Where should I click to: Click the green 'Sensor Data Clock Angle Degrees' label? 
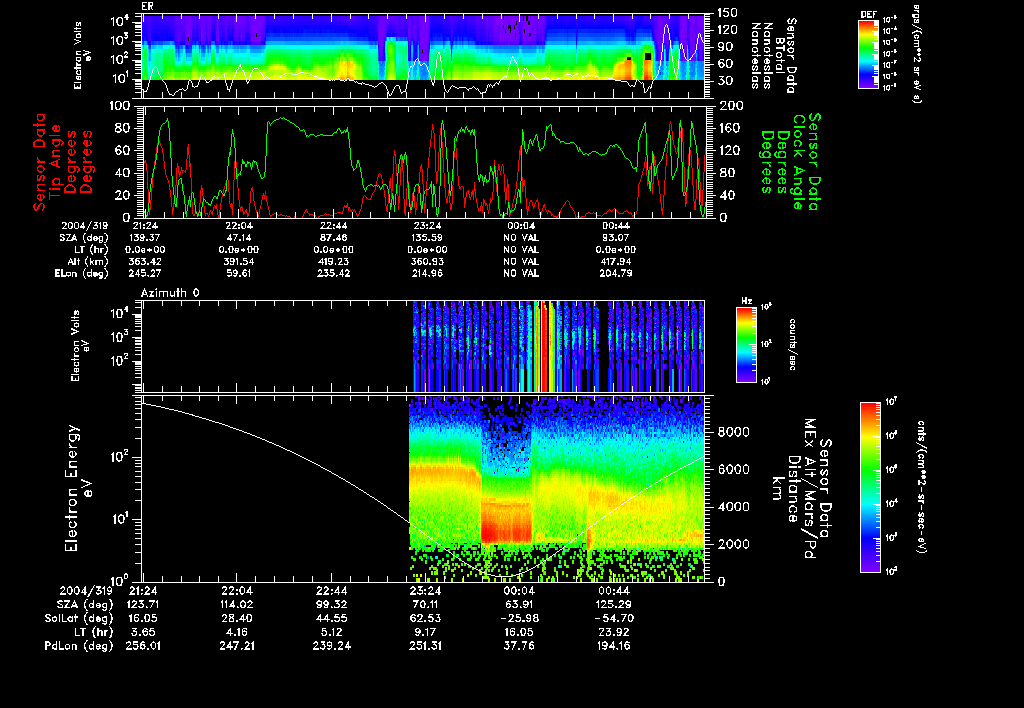tap(790, 162)
